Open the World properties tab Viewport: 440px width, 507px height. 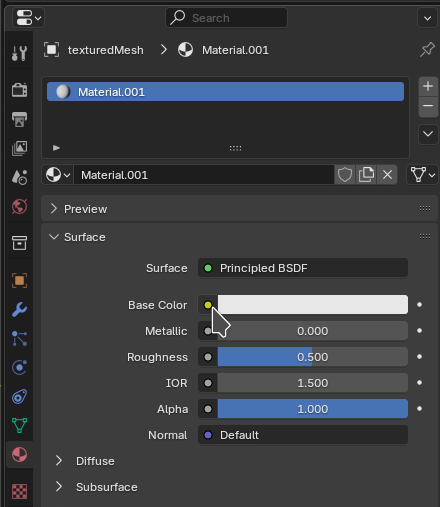pos(19,206)
